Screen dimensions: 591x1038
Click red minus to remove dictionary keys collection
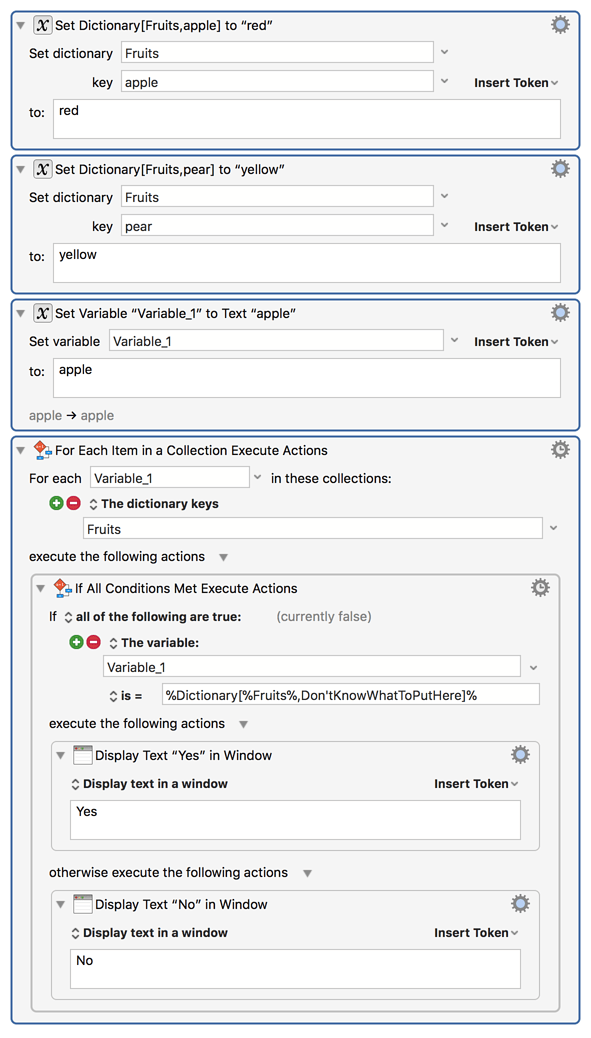tap(73, 503)
